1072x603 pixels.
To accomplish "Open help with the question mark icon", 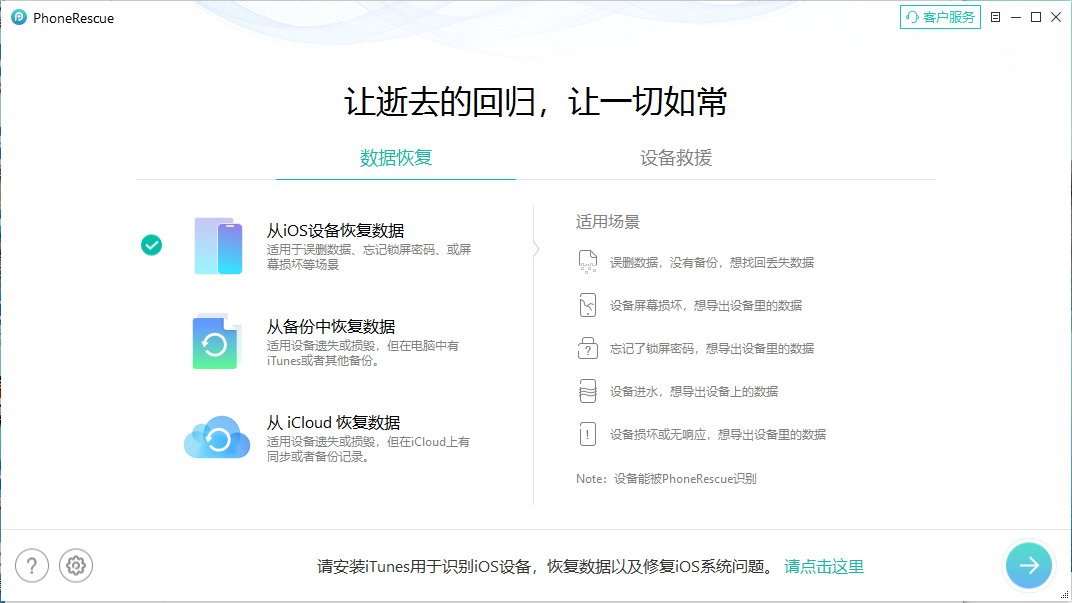I will click(32, 565).
